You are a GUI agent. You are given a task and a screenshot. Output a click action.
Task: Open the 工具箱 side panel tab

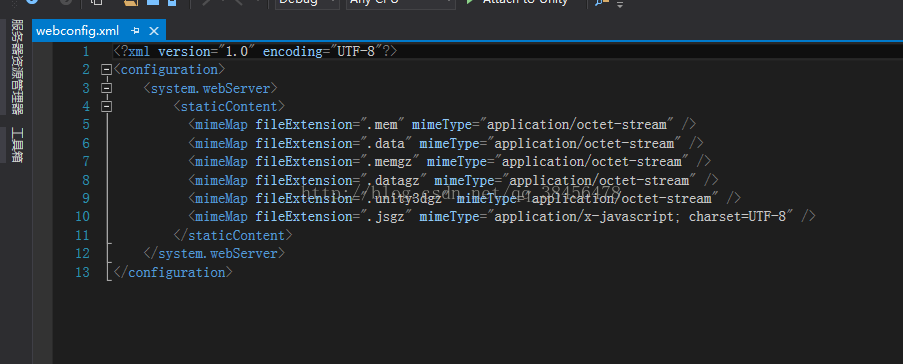pos(17,145)
